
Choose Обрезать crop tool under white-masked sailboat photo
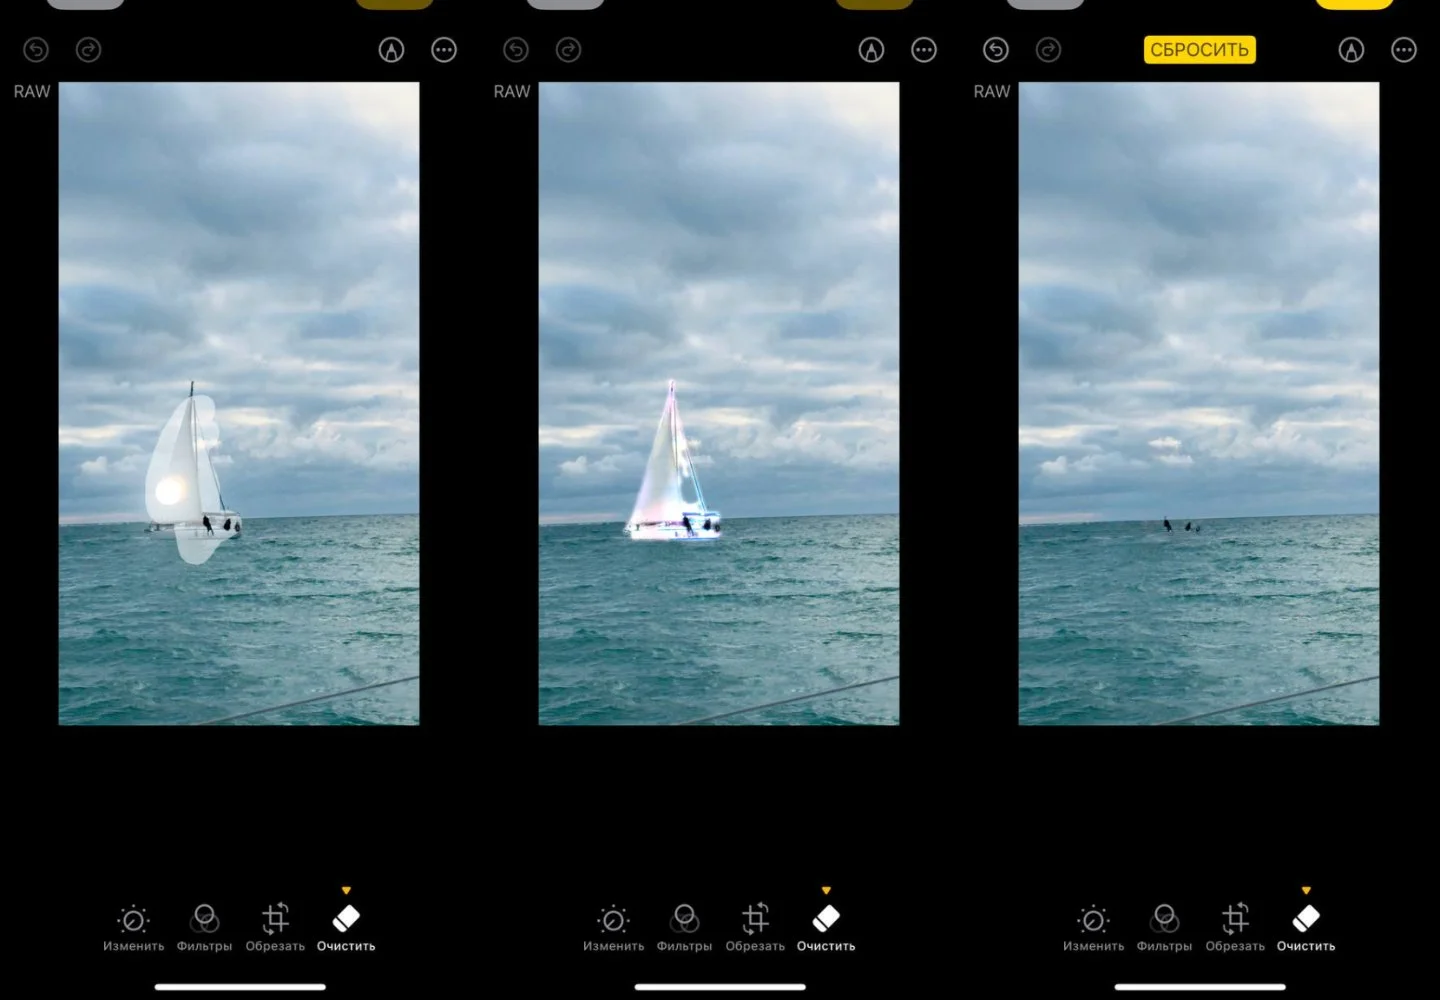coord(275,928)
